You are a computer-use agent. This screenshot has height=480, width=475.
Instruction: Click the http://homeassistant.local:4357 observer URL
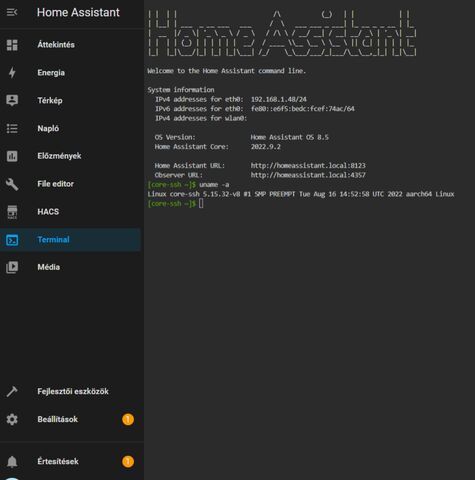(308, 175)
